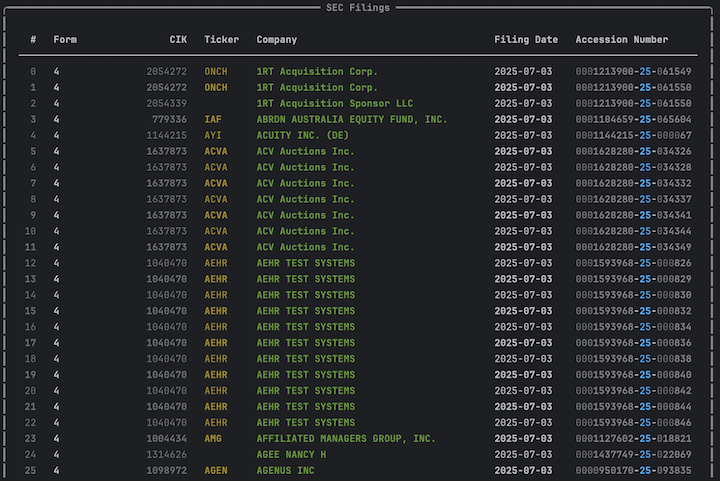
Task: Click accession number 0001593968-25-000826
Action: click(x=633, y=263)
